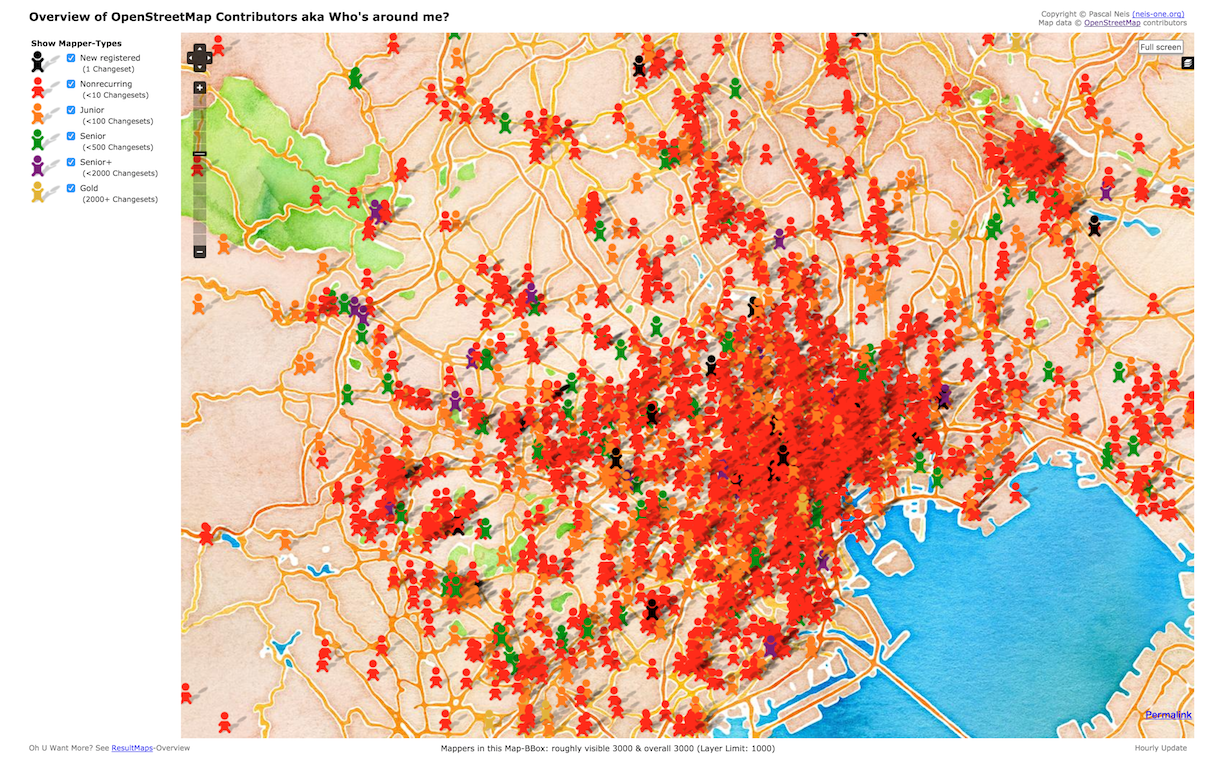This screenshot has height=760, width=1216.
Task: Zoom out using the minus button
Action: click(199, 252)
